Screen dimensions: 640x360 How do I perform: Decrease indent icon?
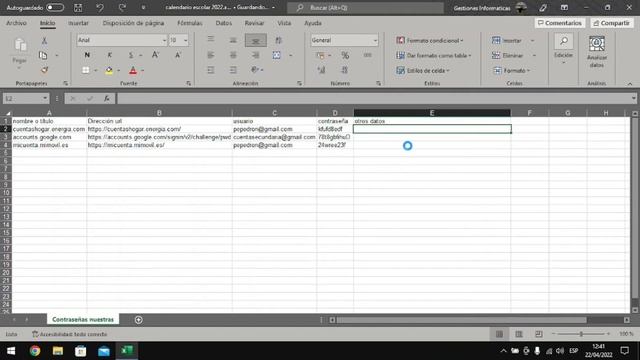pyautogui.click(x=211, y=70)
